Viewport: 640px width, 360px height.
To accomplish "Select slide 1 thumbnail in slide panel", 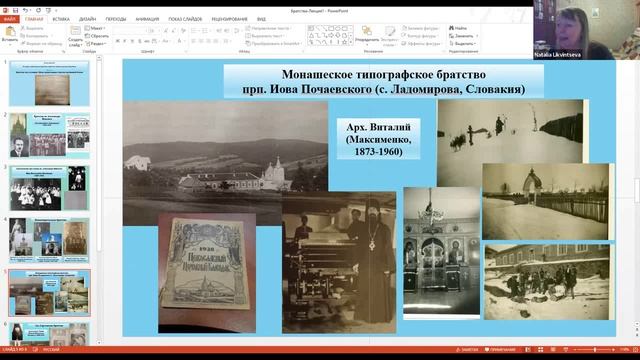I will 49,83.
